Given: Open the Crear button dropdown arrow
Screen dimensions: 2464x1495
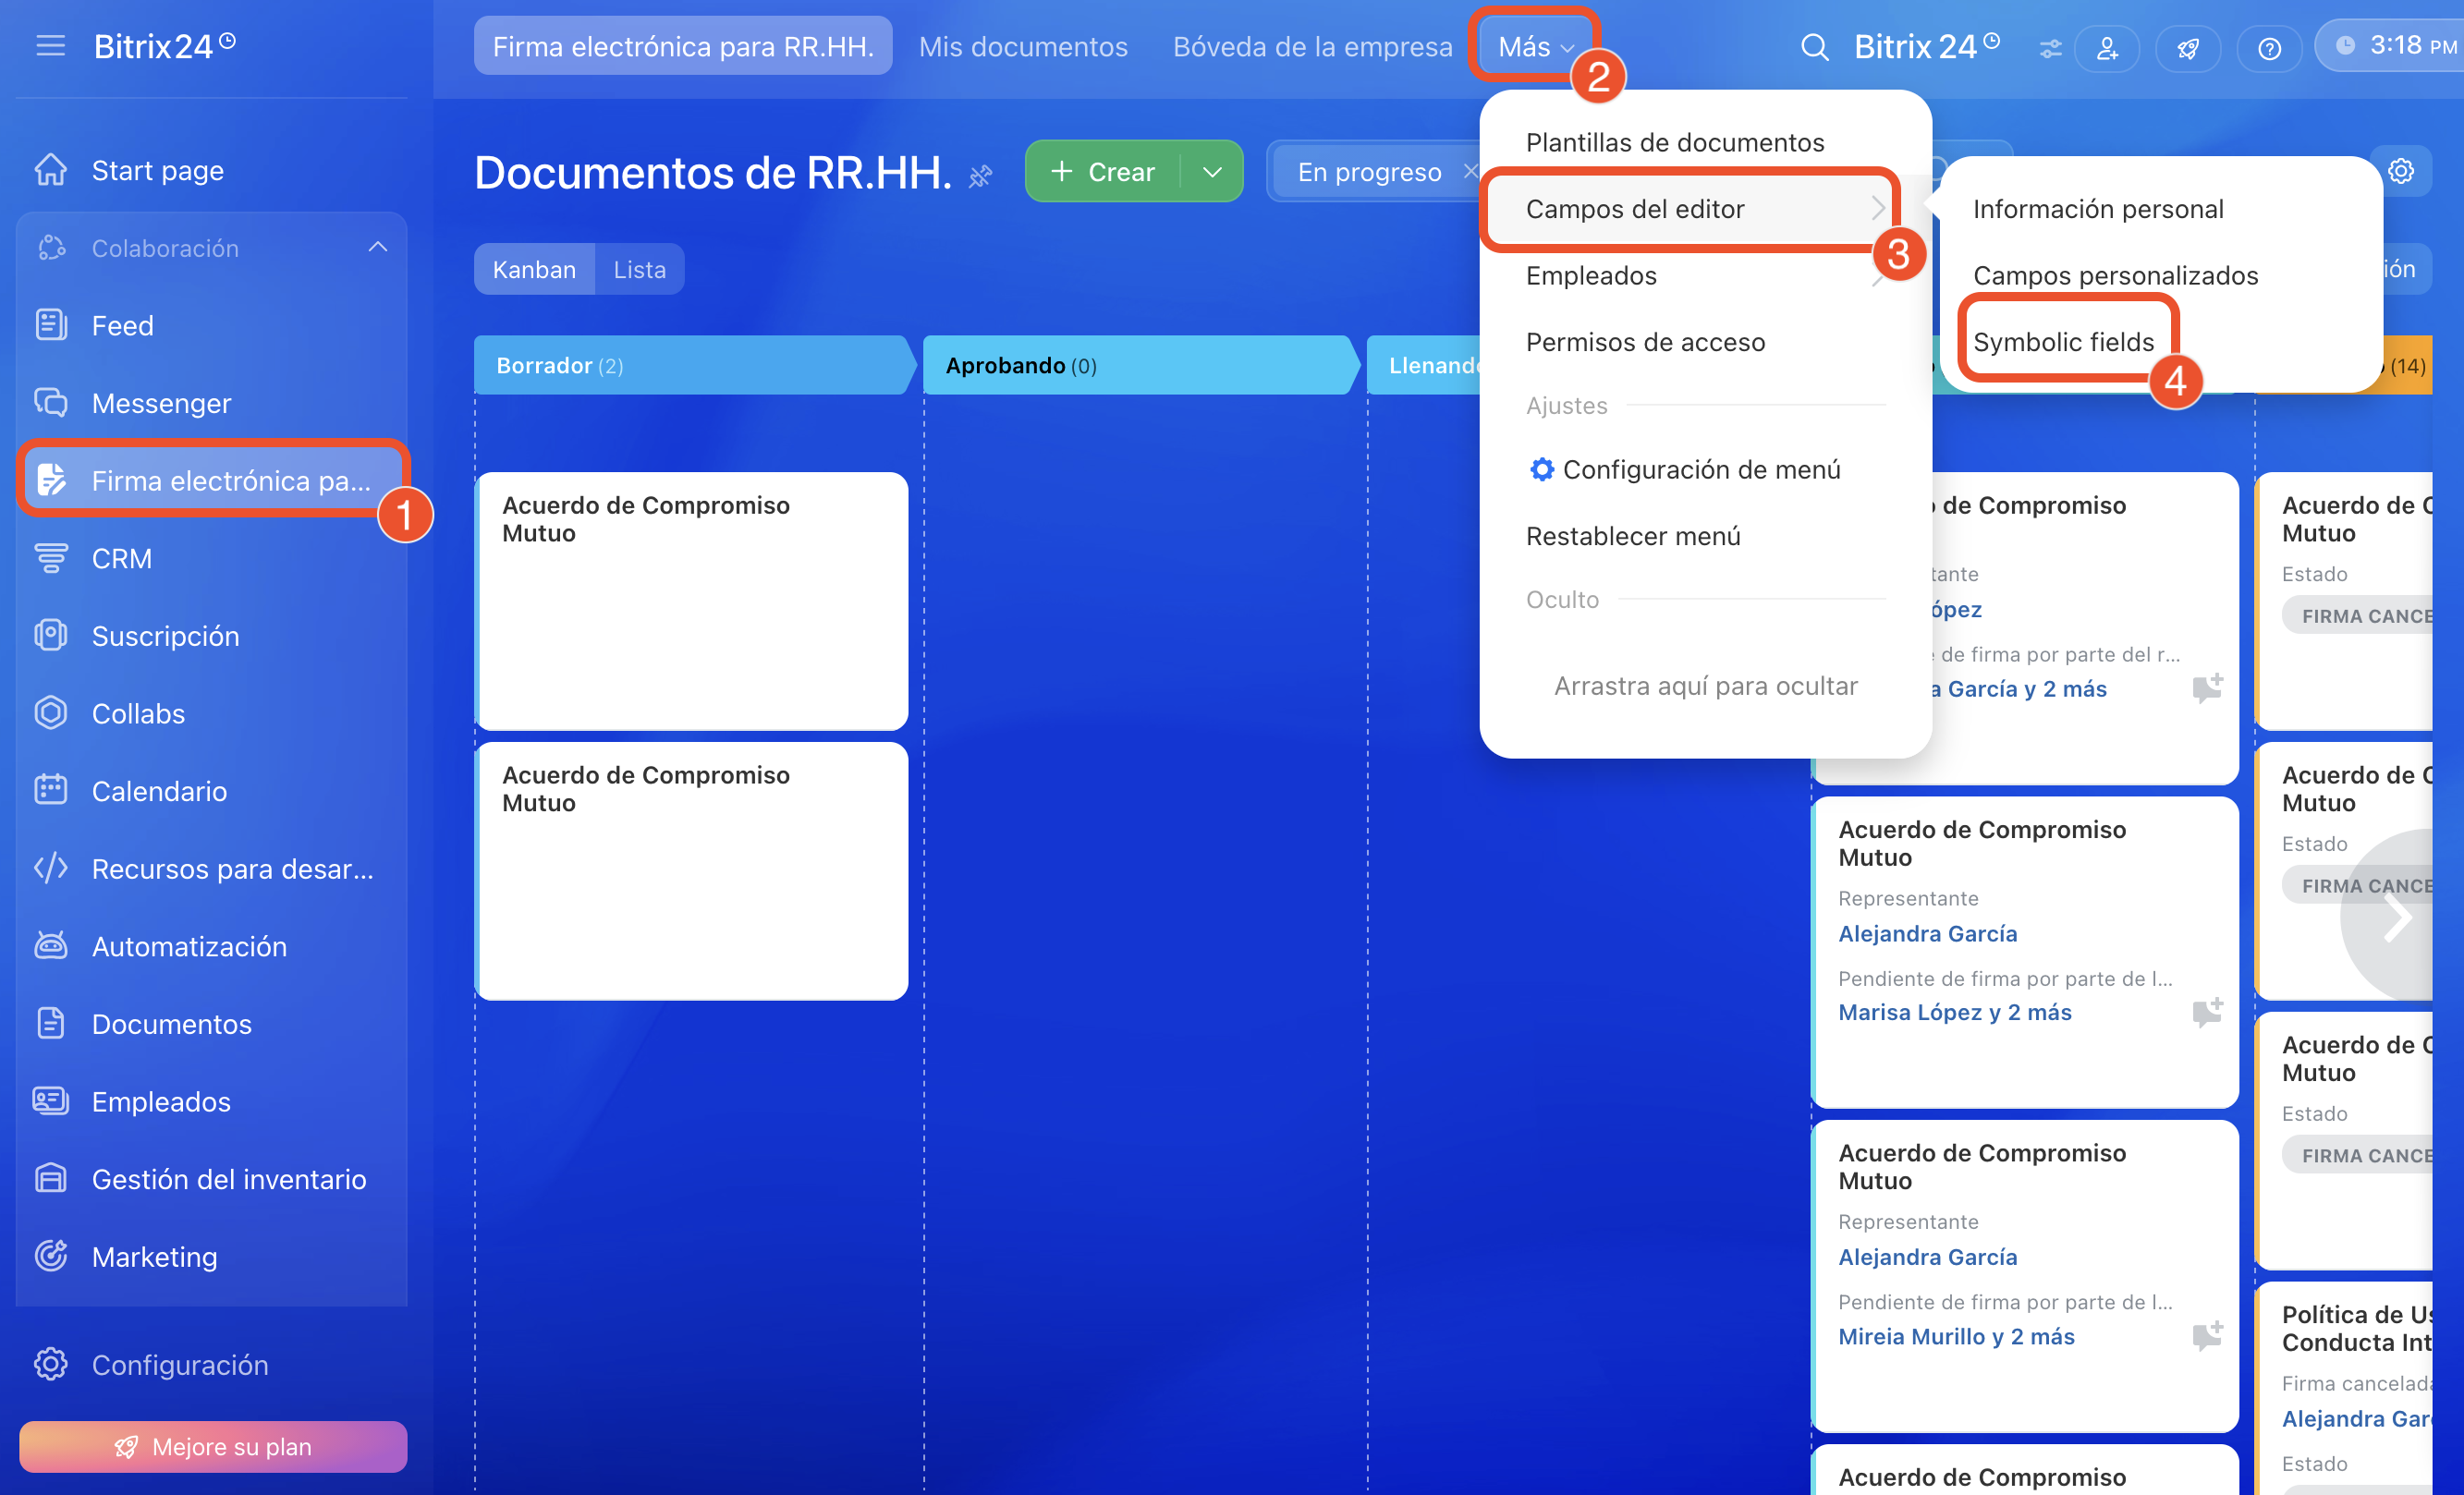Looking at the screenshot, I should [x=1212, y=172].
